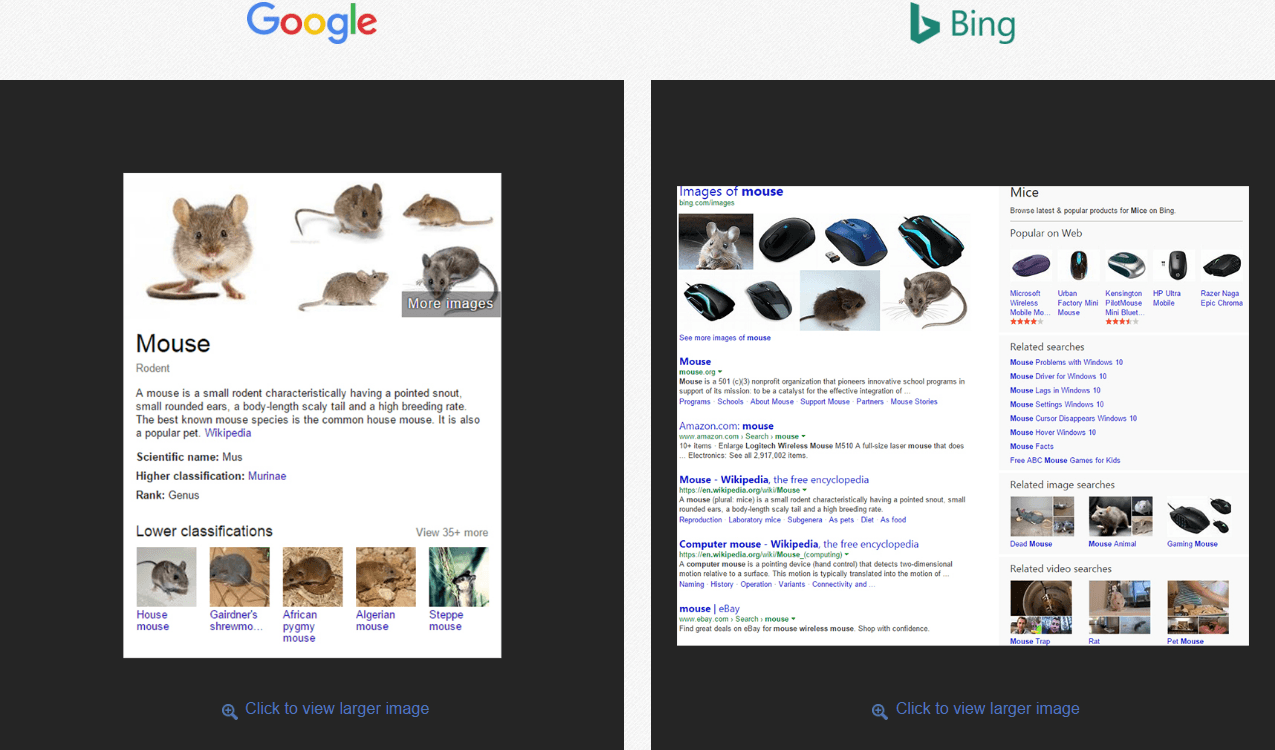
Task: Click Mouse Cursor Disappears Windows 10 search
Action: point(1073,418)
